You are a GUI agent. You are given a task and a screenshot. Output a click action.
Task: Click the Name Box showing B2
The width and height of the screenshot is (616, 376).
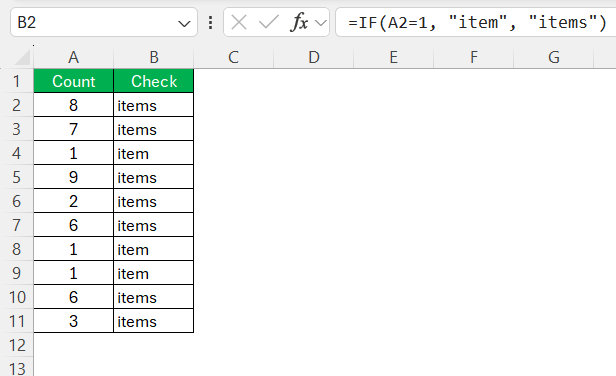tap(104, 22)
